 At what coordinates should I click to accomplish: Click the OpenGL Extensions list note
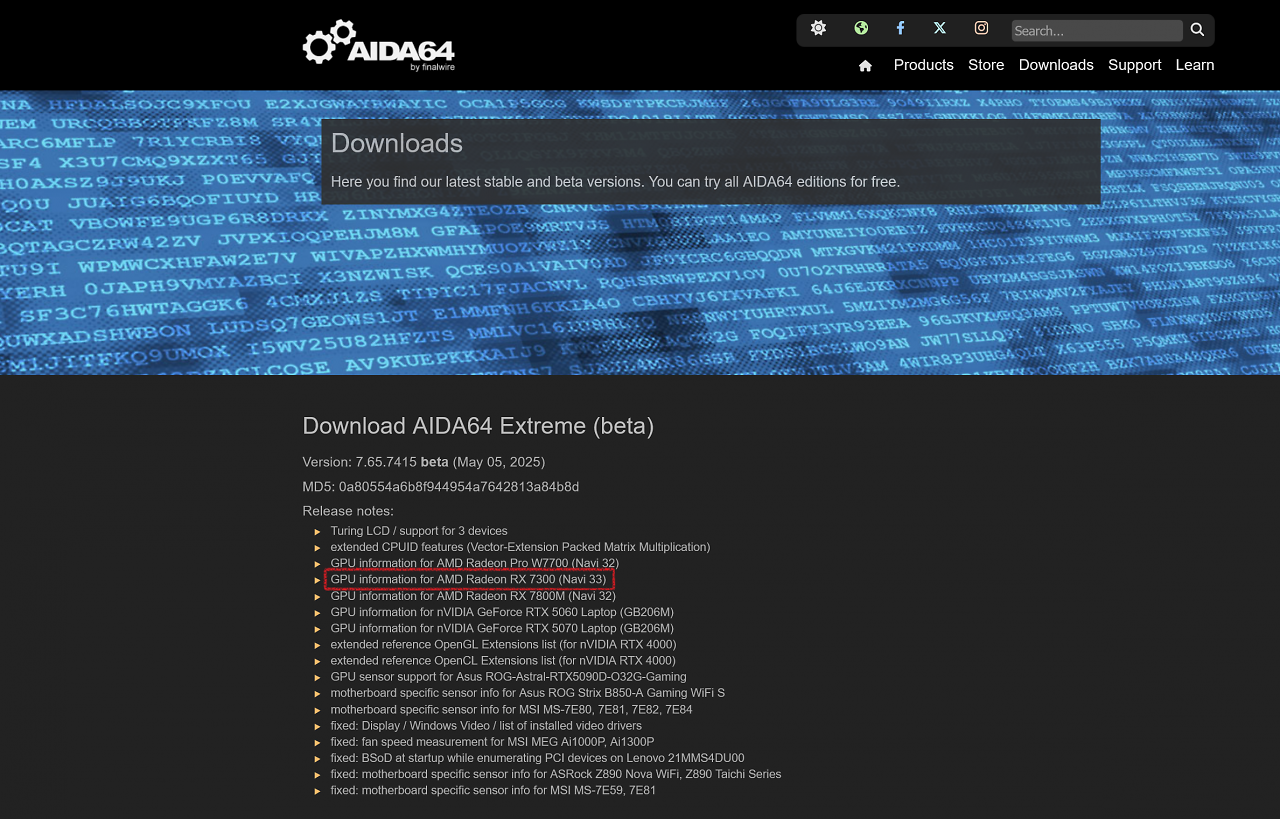point(503,644)
